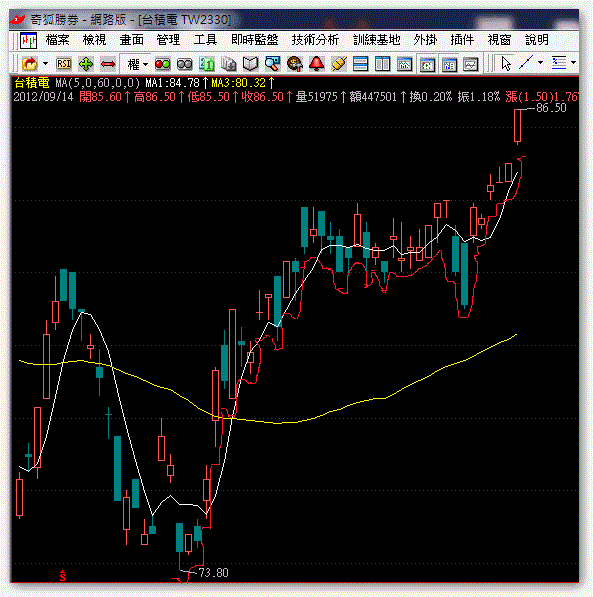Click the 73.80 low price label on chart
Image resolution: width=593 pixels, height=597 pixels.
(x=214, y=573)
